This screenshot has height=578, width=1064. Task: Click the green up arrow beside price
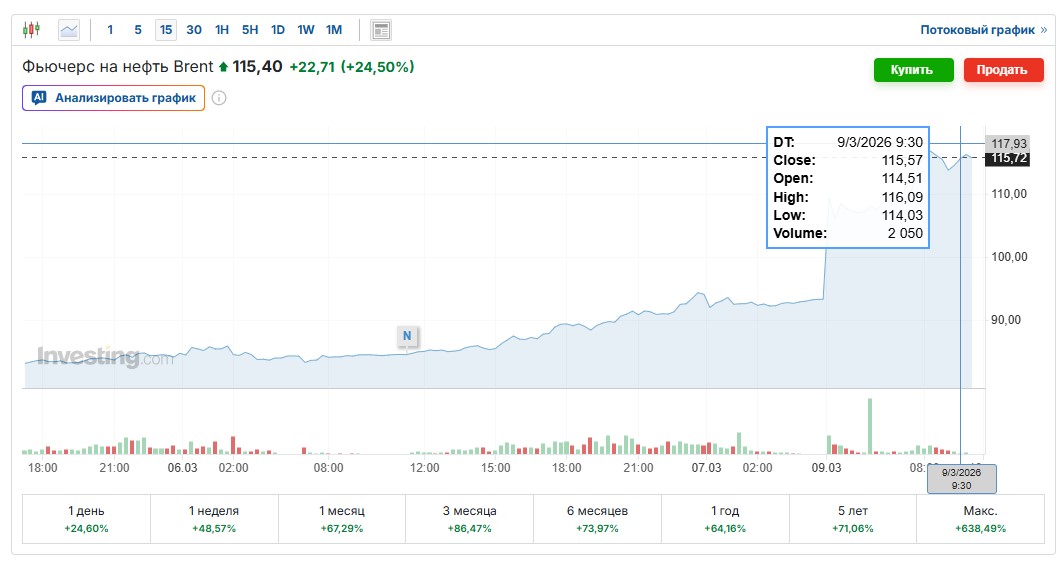click(223, 67)
